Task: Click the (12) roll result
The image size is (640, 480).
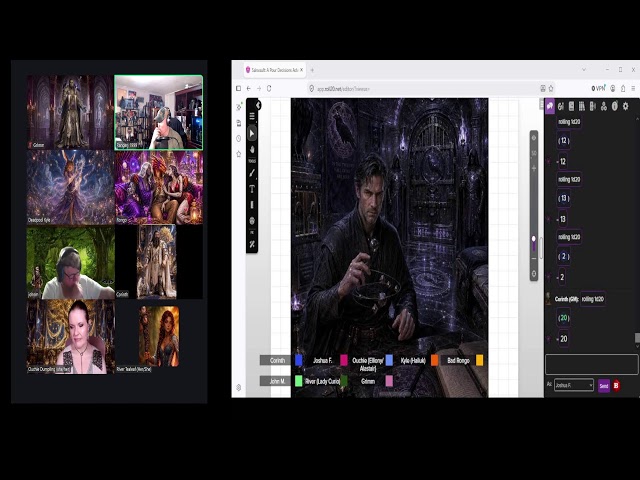Action: [x=564, y=140]
